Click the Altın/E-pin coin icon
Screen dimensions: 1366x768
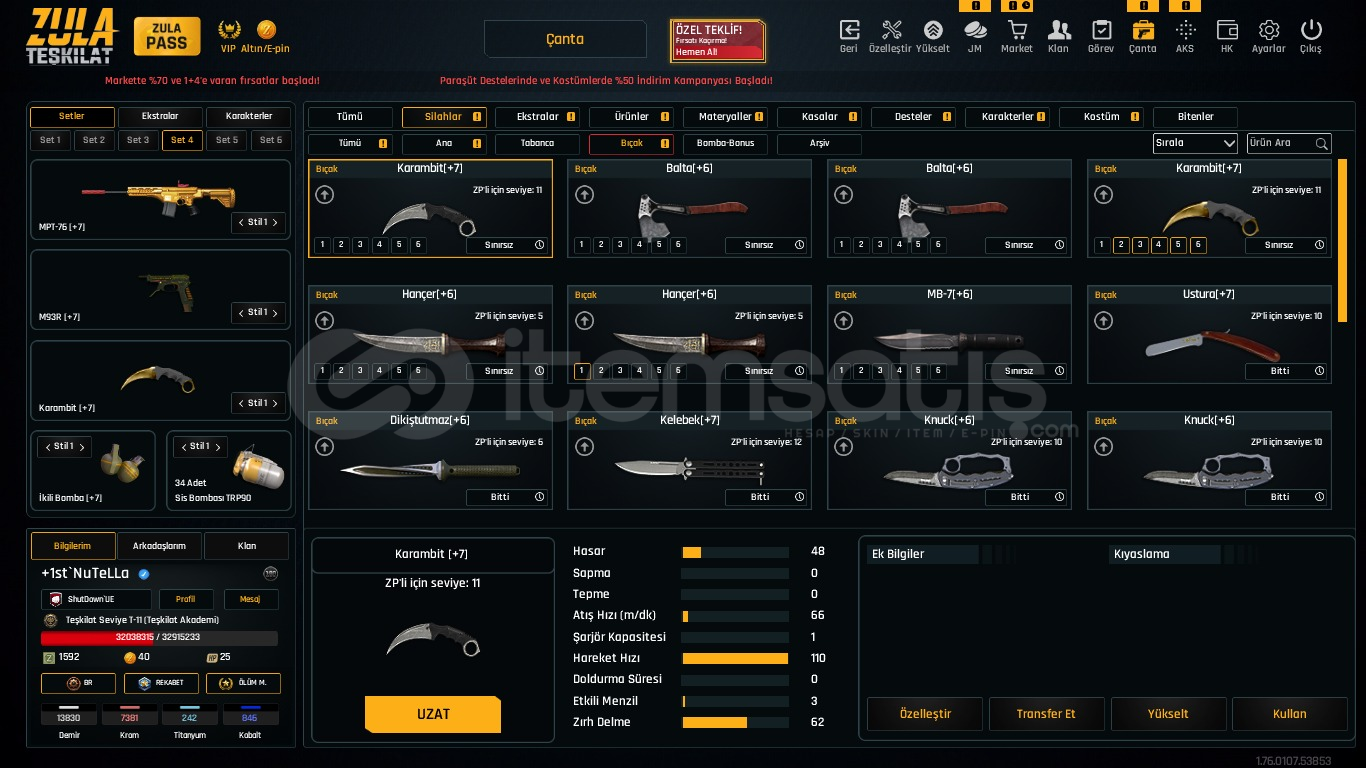pos(266,29)
